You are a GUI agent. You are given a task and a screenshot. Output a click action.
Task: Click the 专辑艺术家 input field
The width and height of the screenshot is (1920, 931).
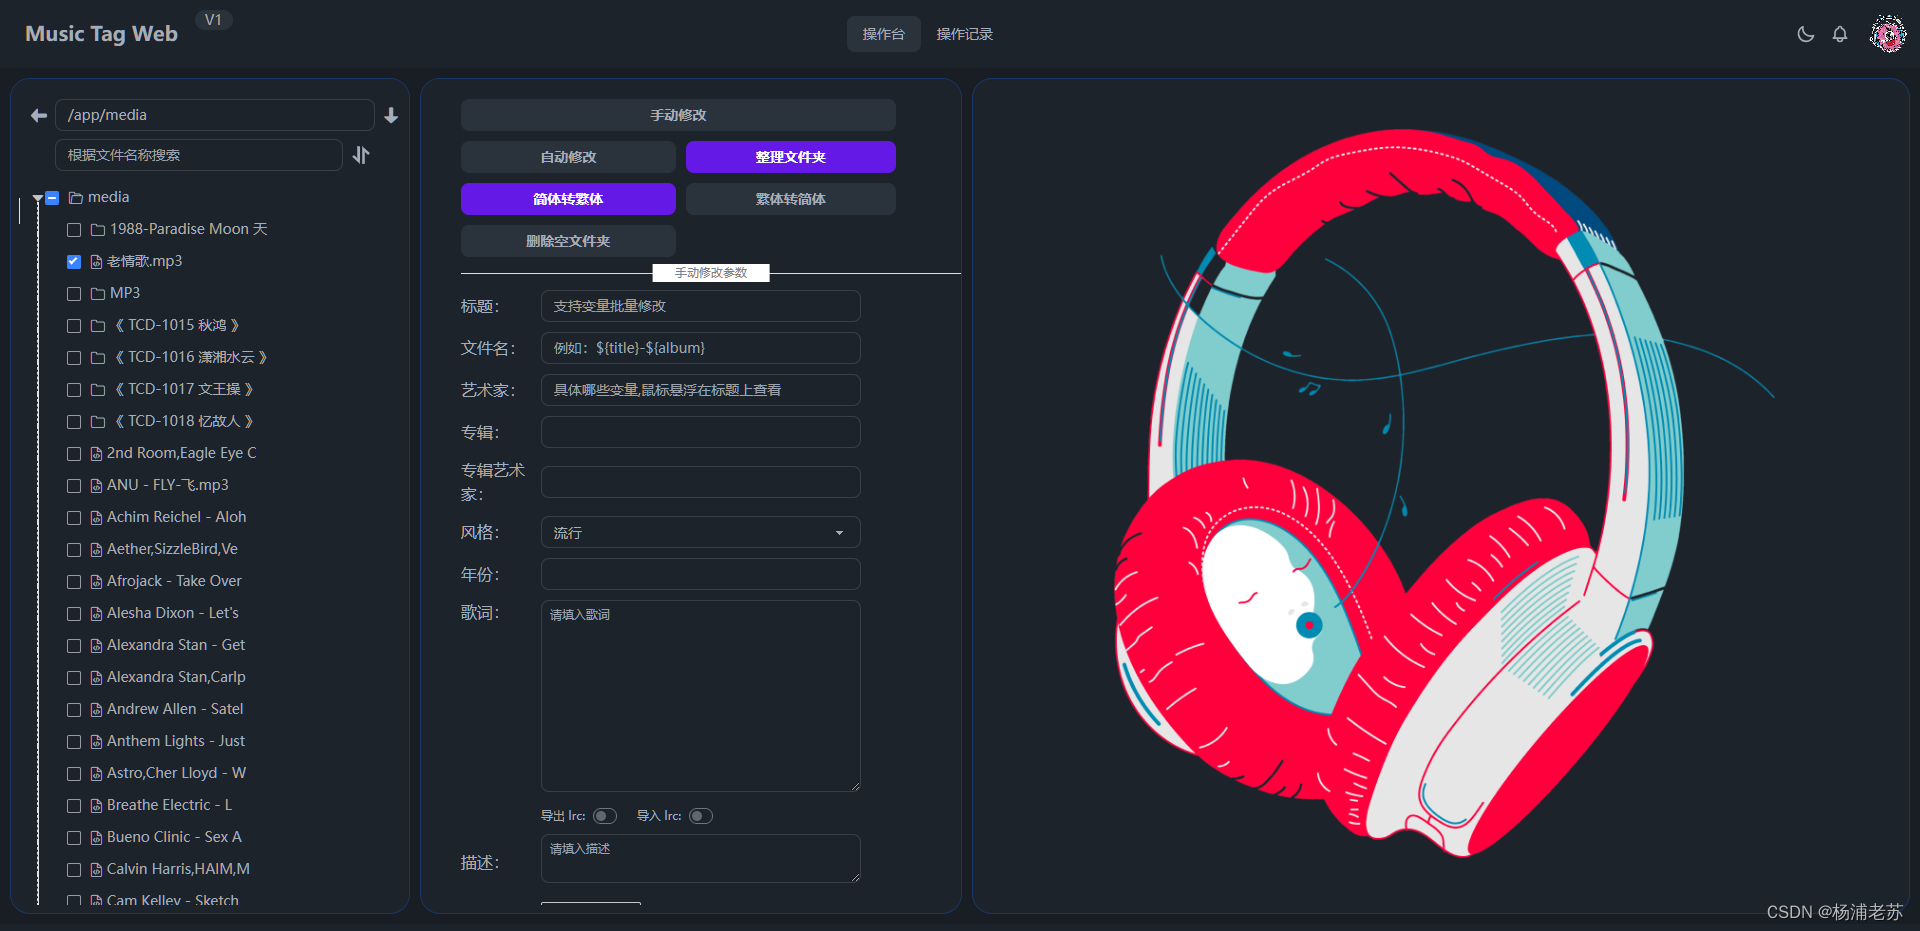pyautogui.click(x=700, y=482)
